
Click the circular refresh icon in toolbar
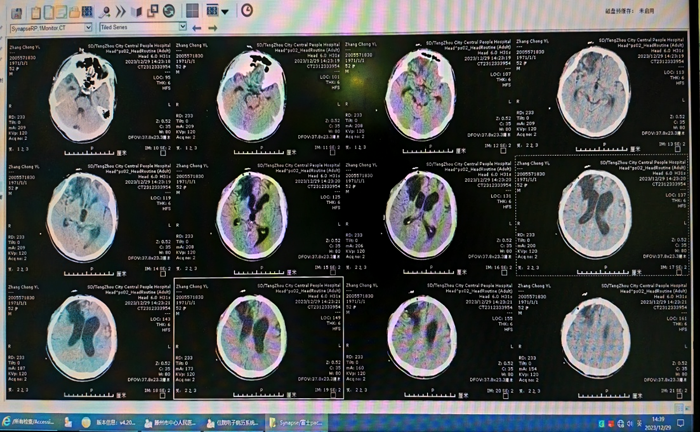(170, 11)
